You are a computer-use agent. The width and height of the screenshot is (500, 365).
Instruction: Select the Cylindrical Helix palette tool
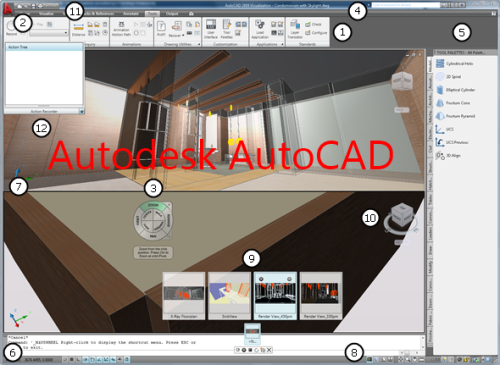tap(455, 63)
